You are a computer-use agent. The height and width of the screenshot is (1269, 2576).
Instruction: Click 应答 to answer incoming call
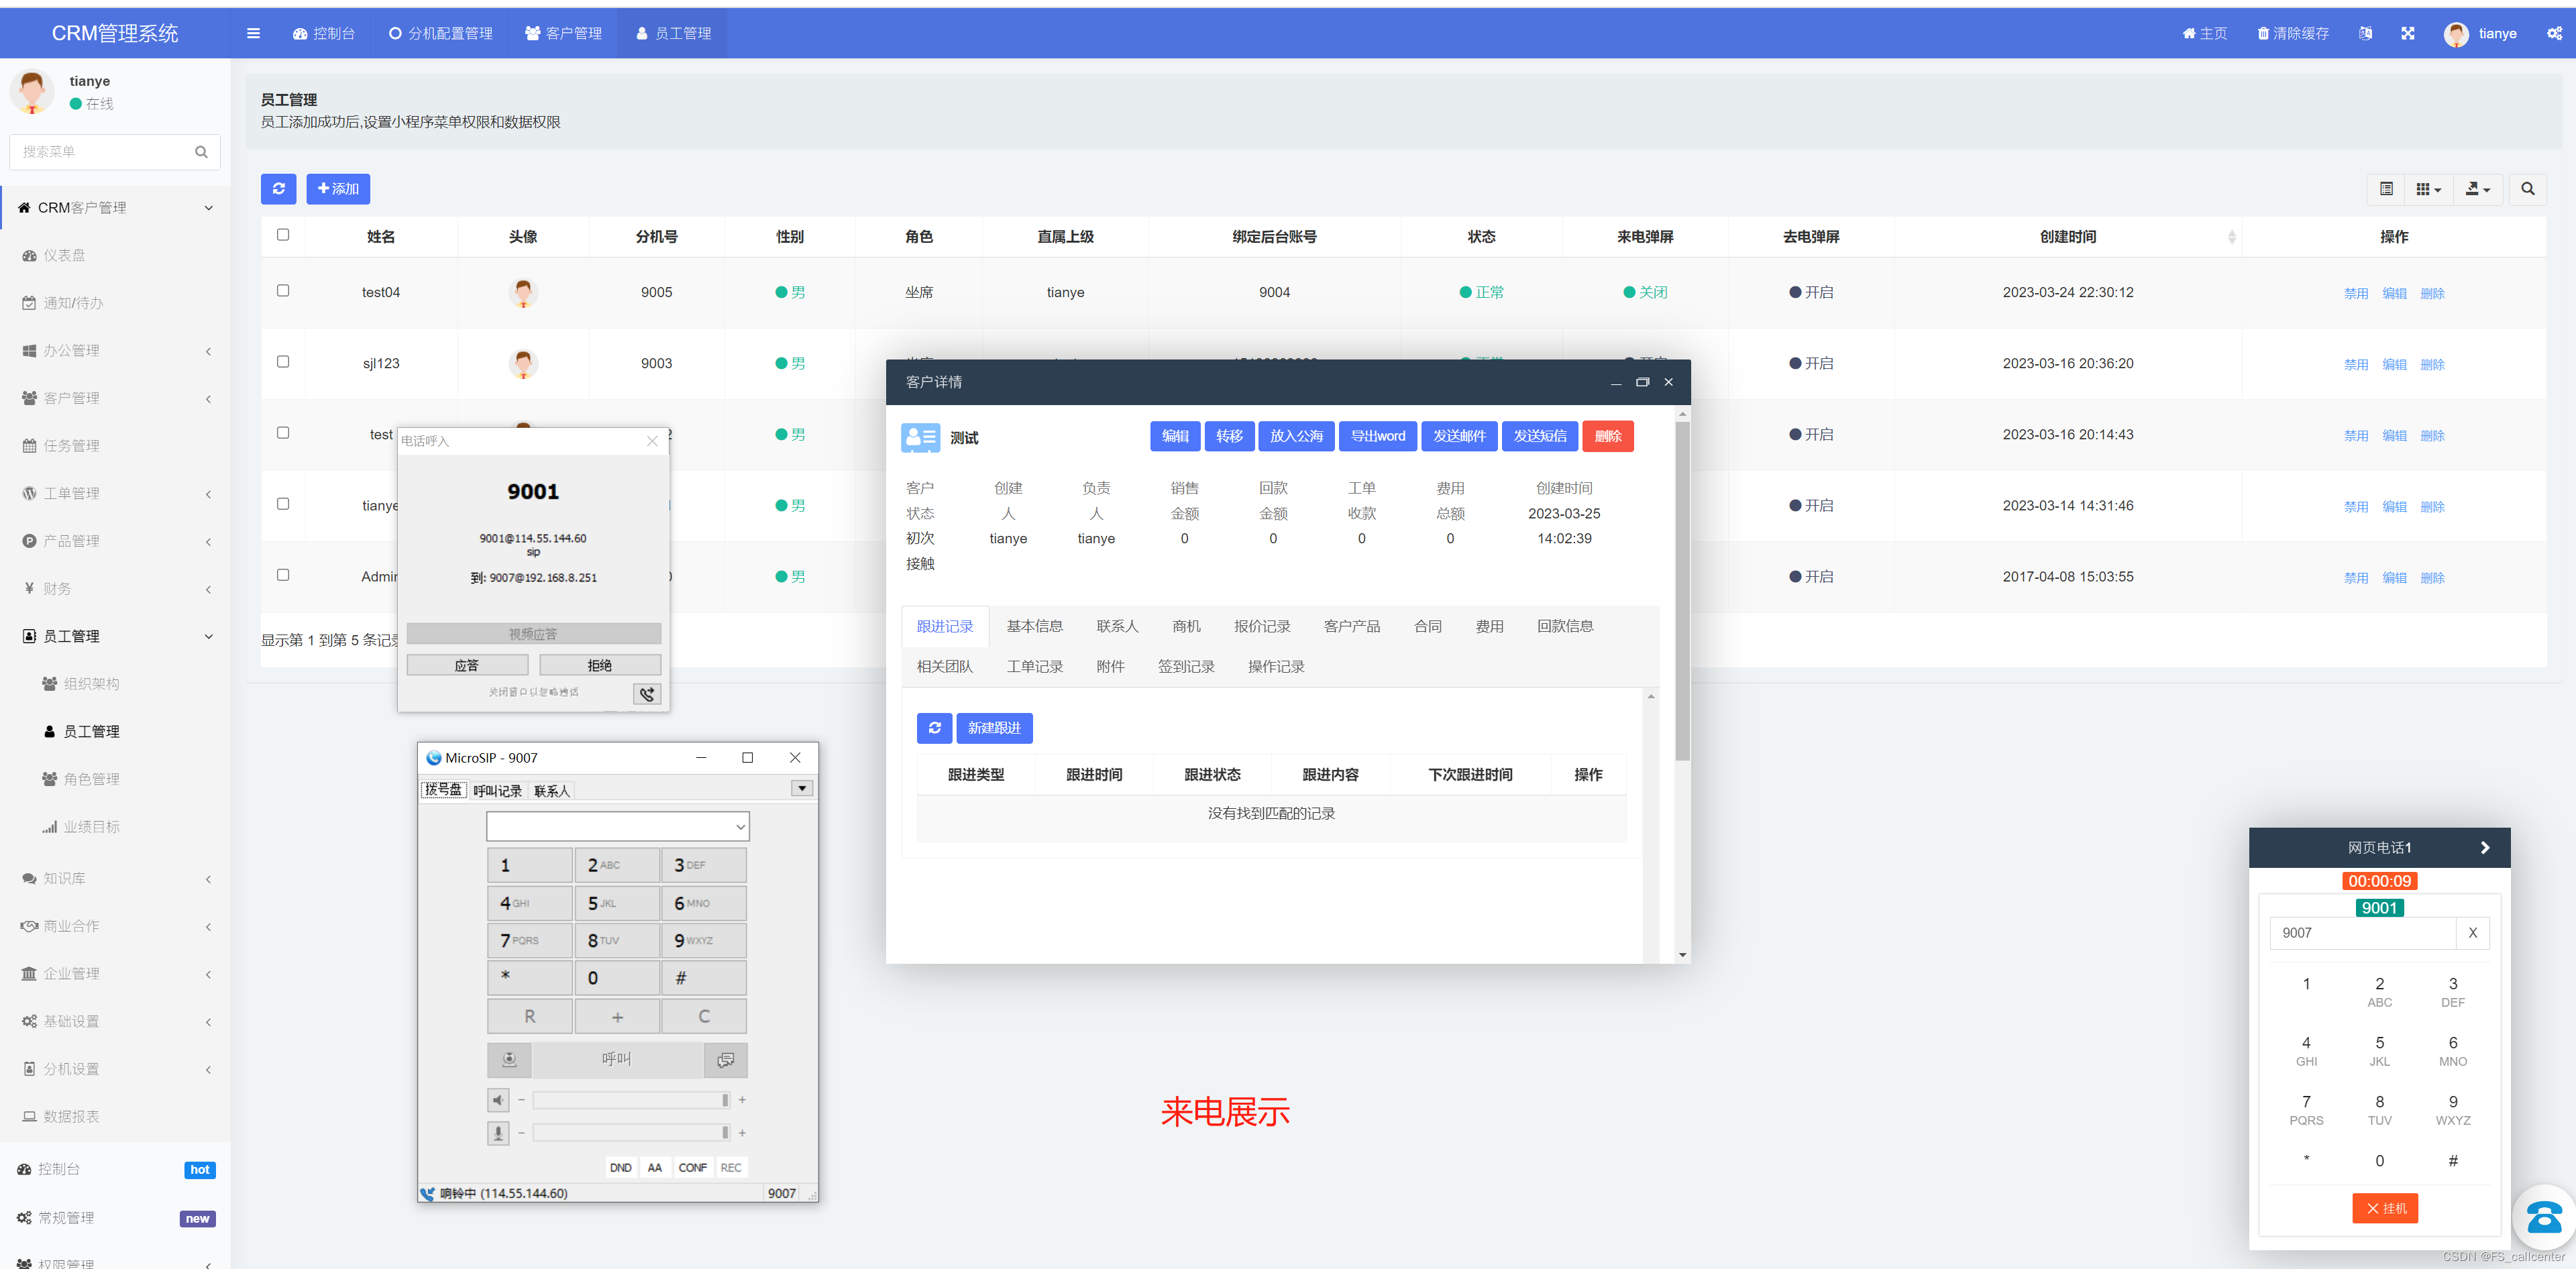click(x=467, y=665)
